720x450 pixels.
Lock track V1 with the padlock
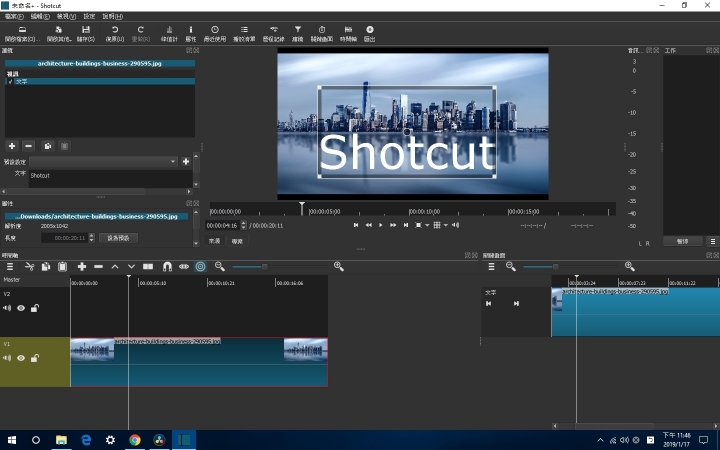tap(34, 358)
